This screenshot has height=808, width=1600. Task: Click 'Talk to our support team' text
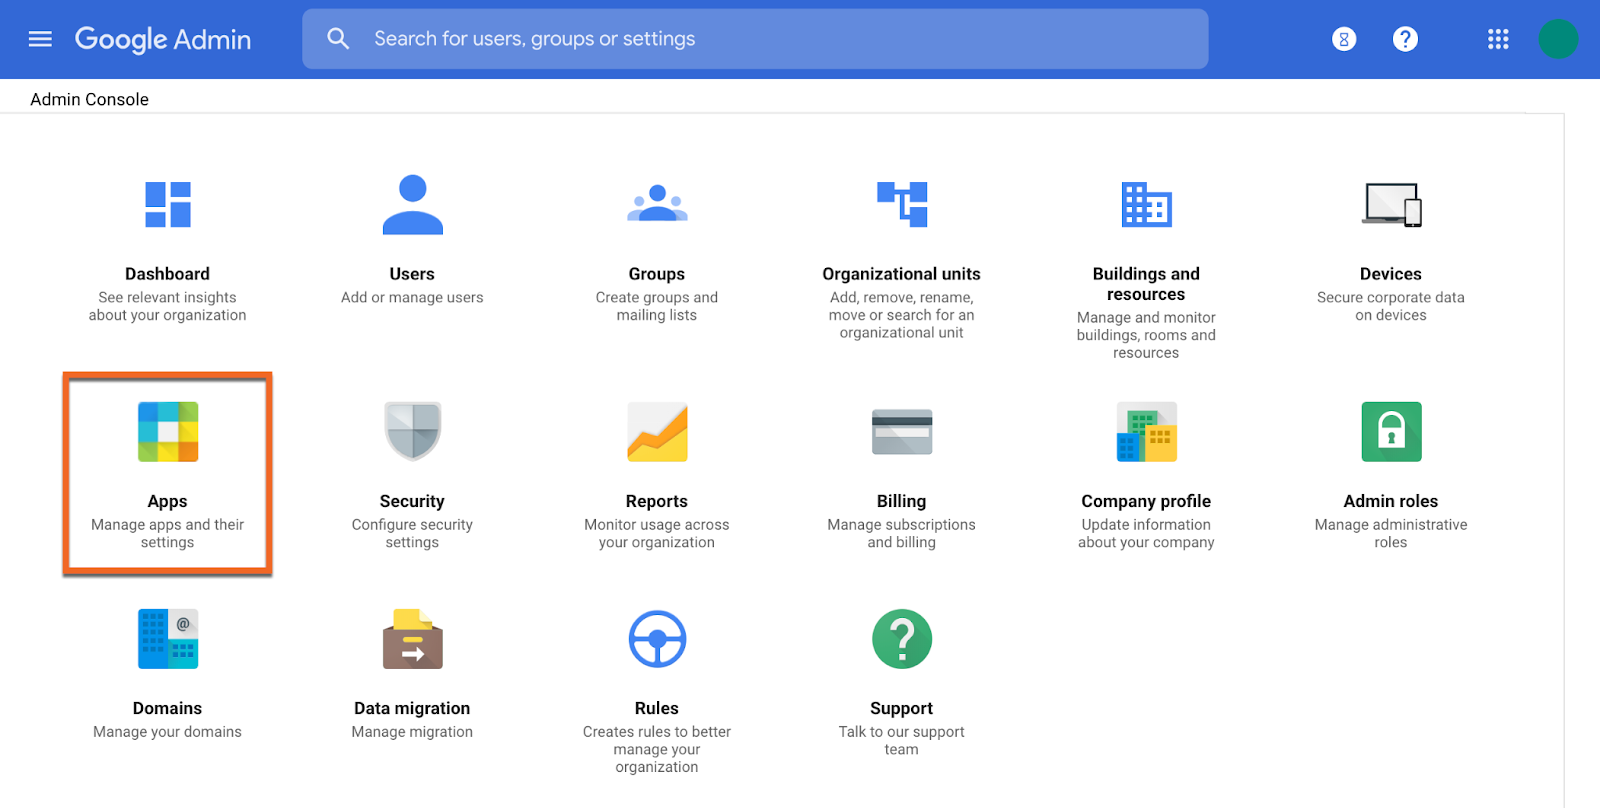901,740
